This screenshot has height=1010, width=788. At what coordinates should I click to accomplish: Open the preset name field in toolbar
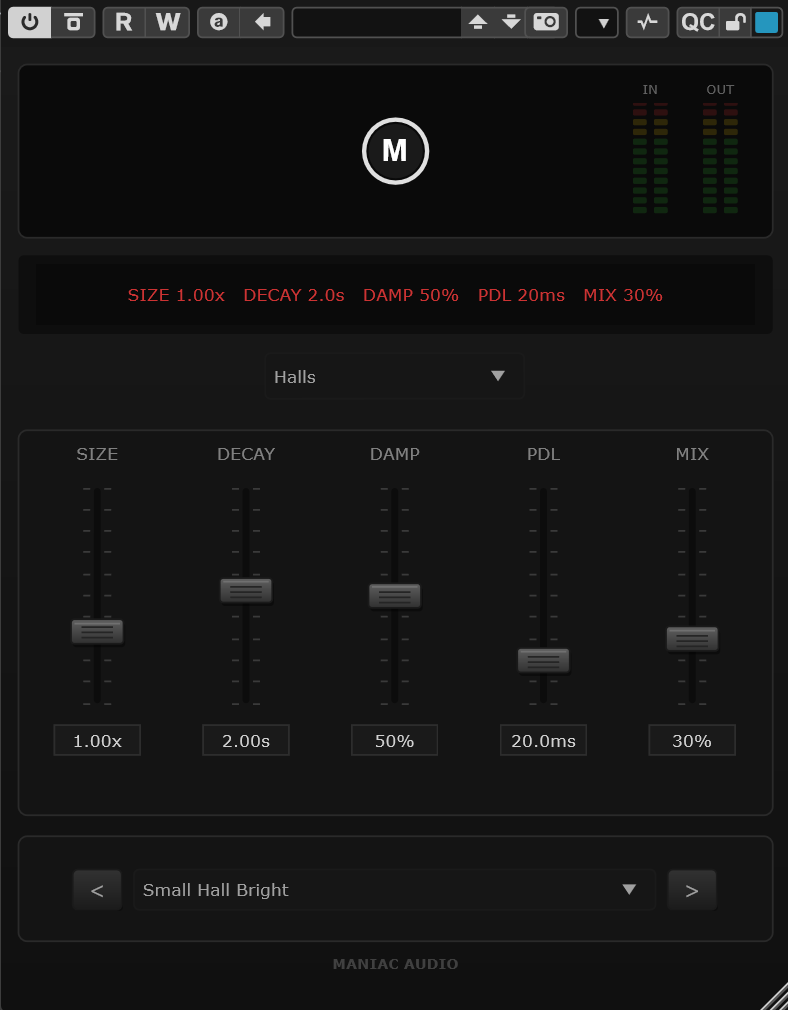point(377,23)
